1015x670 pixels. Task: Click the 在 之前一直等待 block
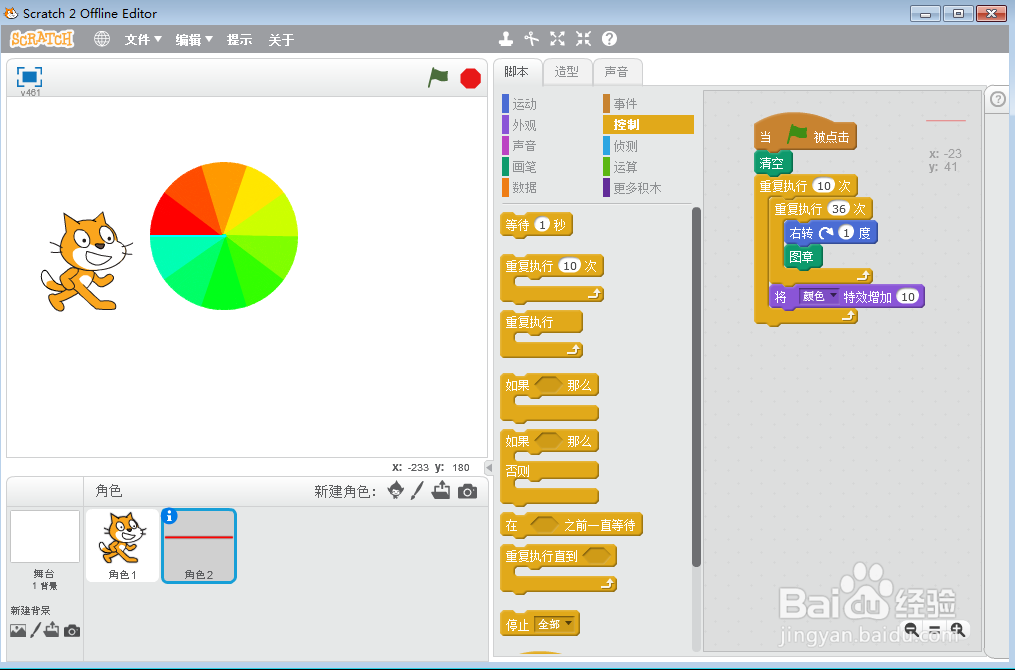click(x=572, y=524)
